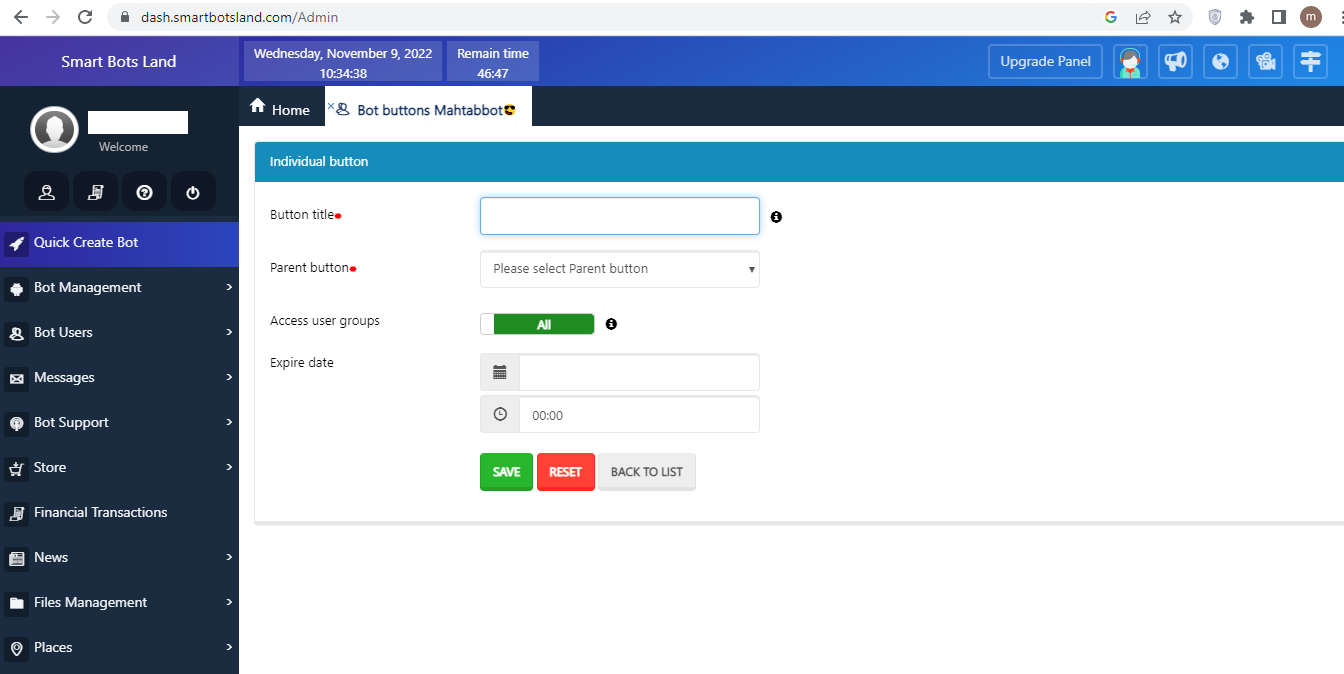This screenshot has height=674, width=1344.
Task: Click the Bot Management robot icon
Action: pos(16,288)
